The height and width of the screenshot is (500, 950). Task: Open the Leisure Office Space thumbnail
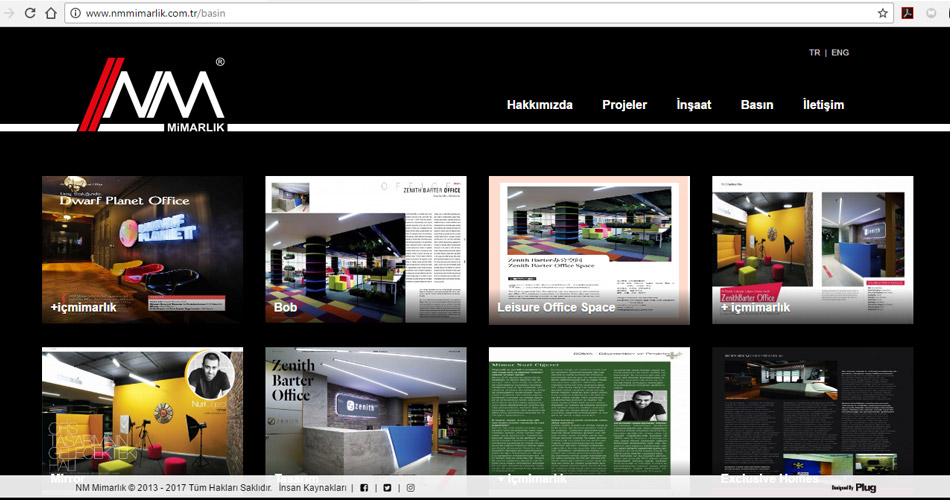[x=590, y=250]
